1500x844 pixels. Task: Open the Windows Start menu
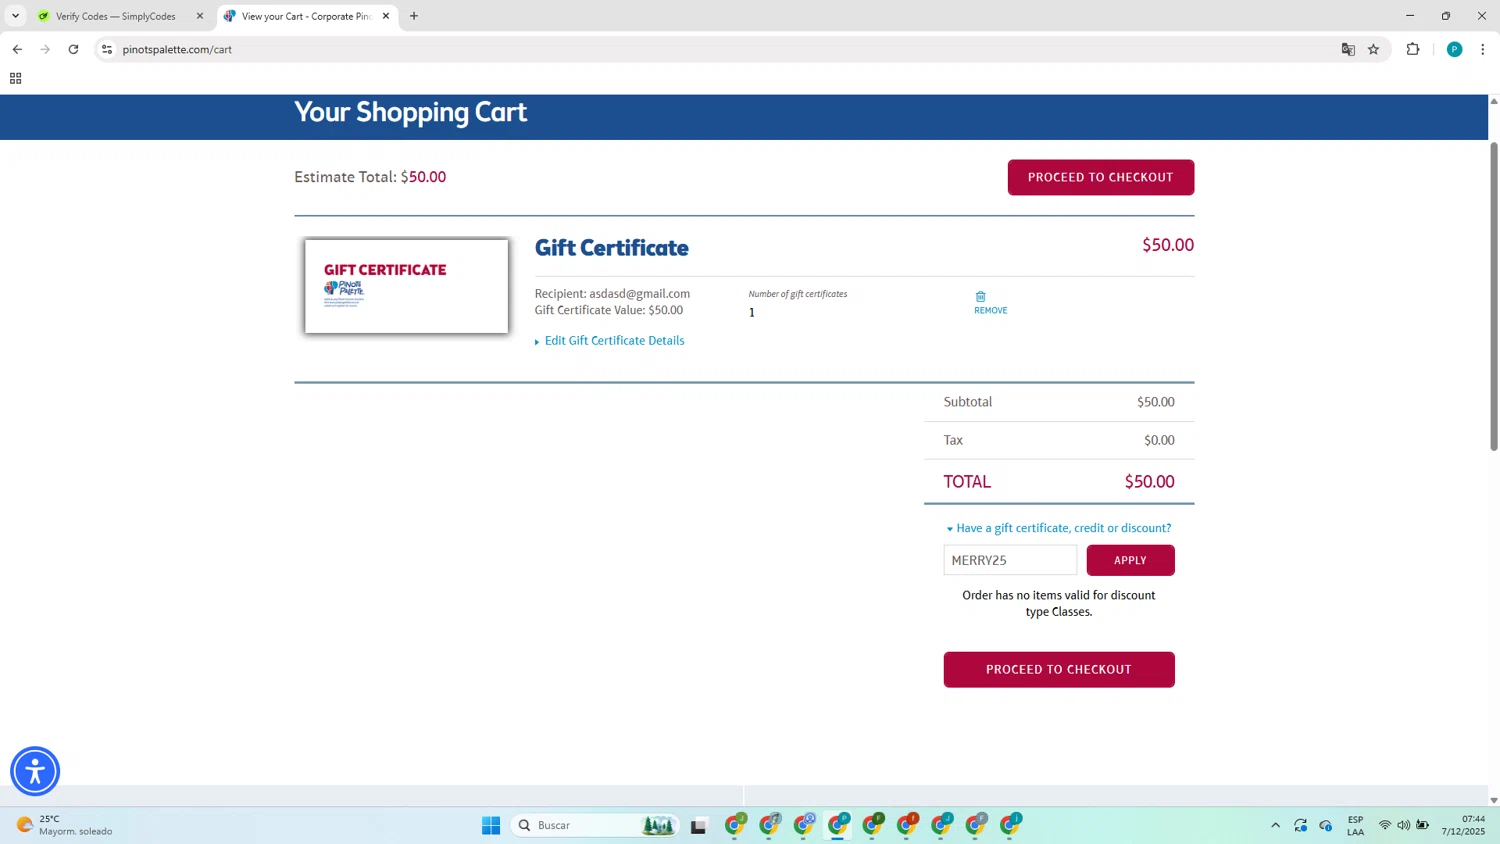coord(491,825)
